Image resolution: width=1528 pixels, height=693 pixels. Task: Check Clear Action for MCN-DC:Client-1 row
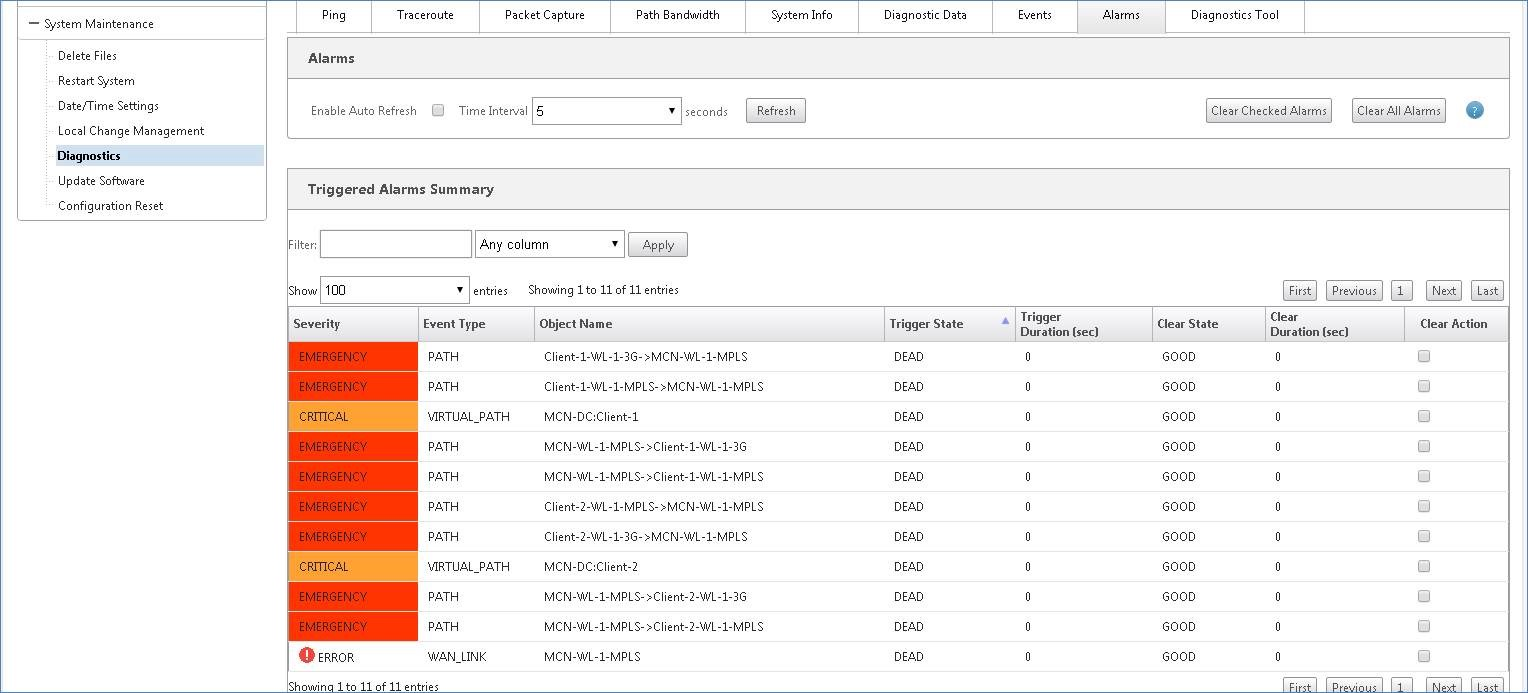[1424, 416]
